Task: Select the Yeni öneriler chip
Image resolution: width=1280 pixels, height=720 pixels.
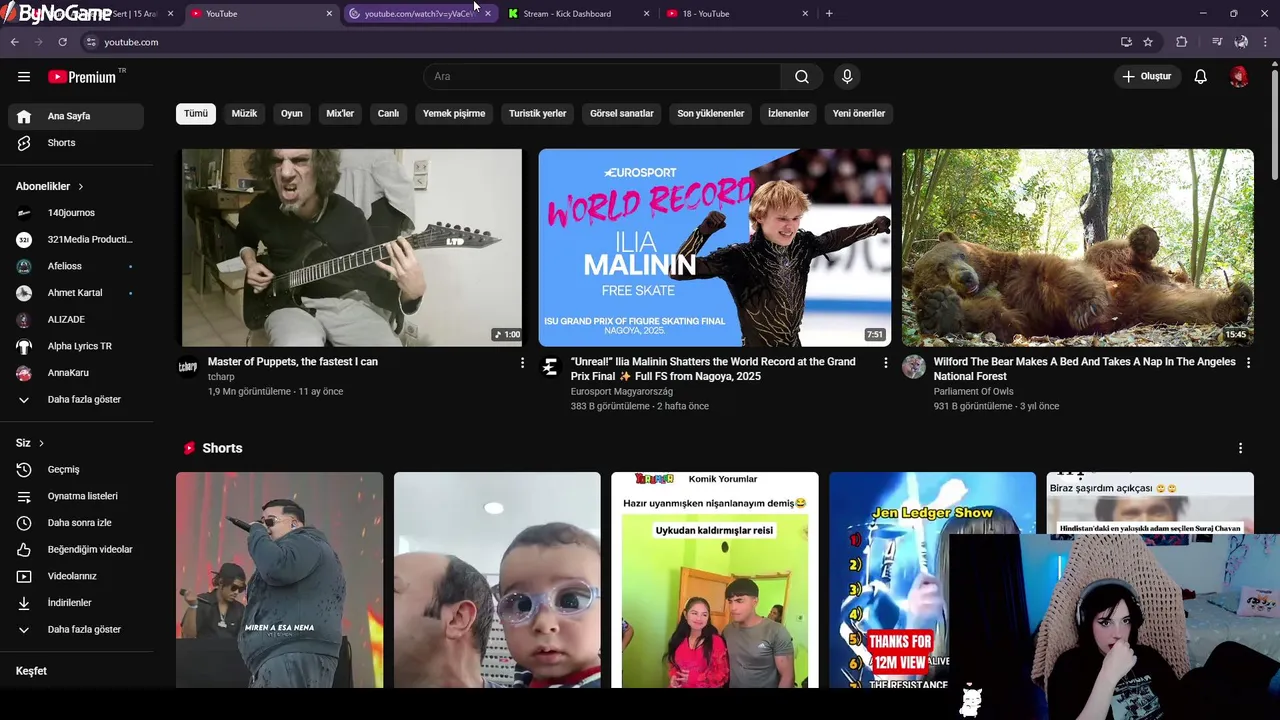Action: click(859, 114)
